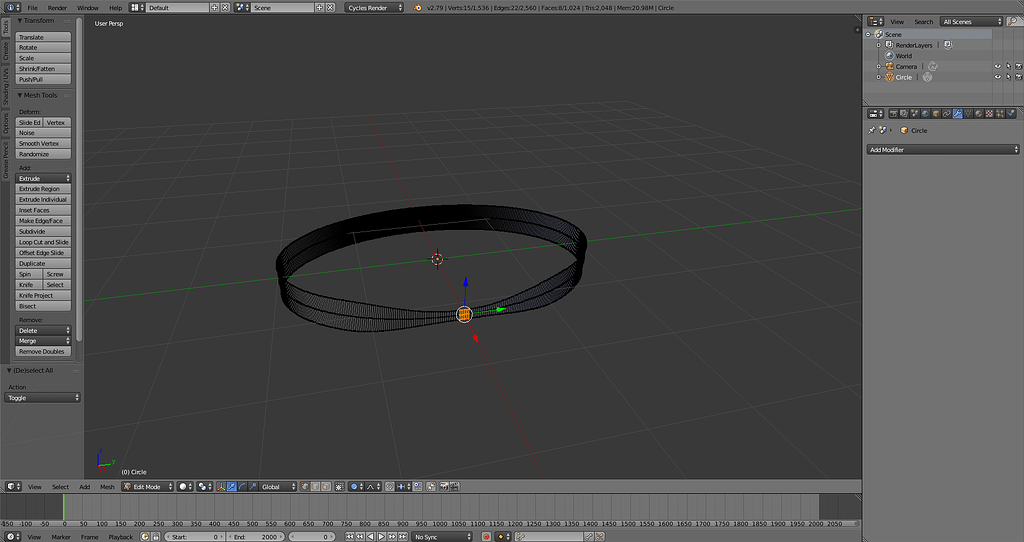Delete the Scene with its X icon
1024x542 pixels.
[330, 8]
